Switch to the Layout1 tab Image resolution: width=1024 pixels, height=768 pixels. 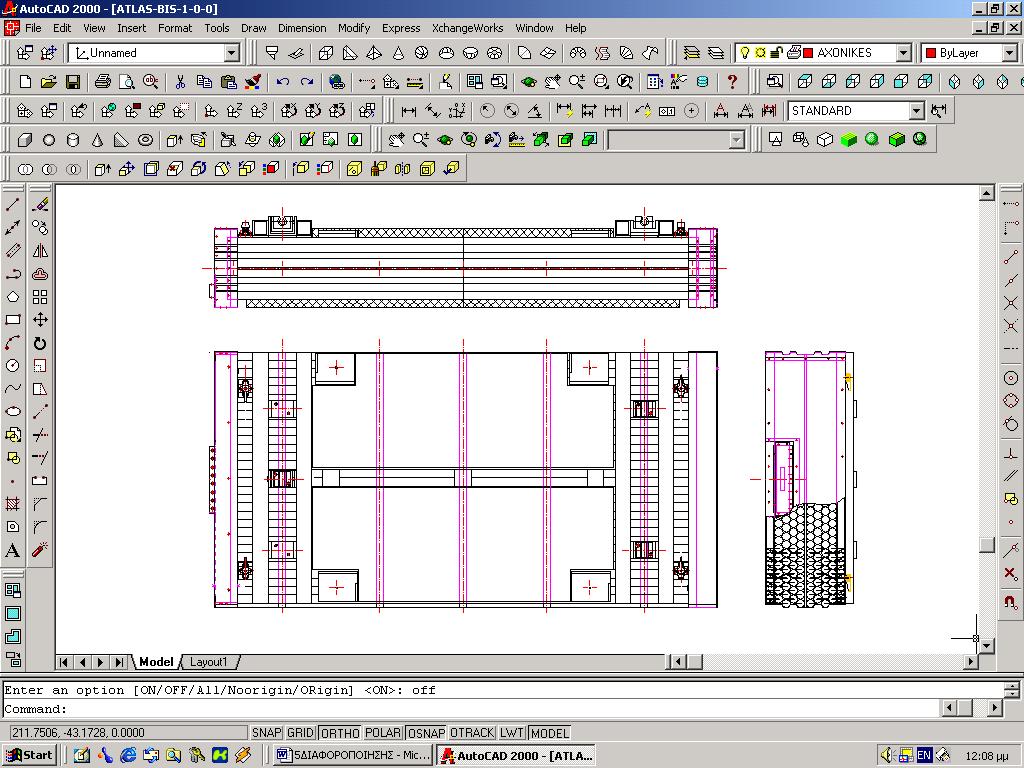click(209, 662)
